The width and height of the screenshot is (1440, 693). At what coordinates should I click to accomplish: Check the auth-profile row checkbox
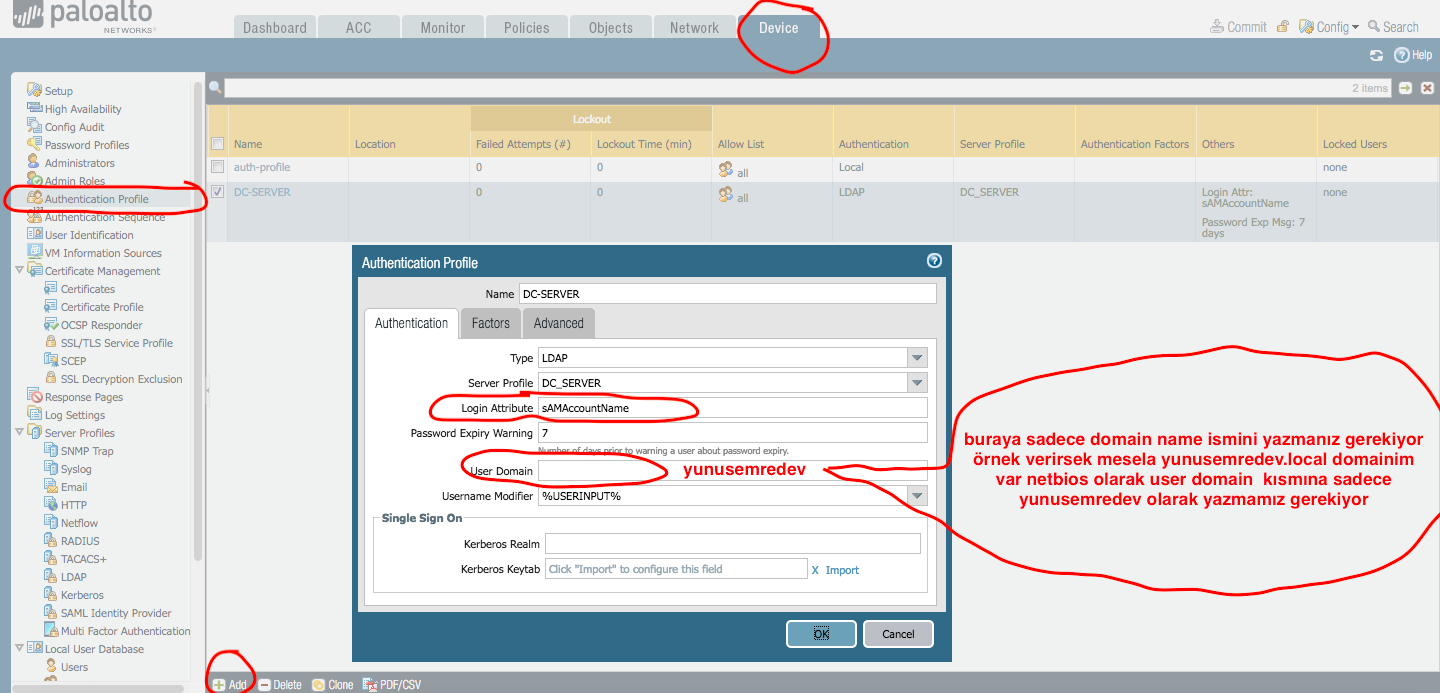coord(217,166)
